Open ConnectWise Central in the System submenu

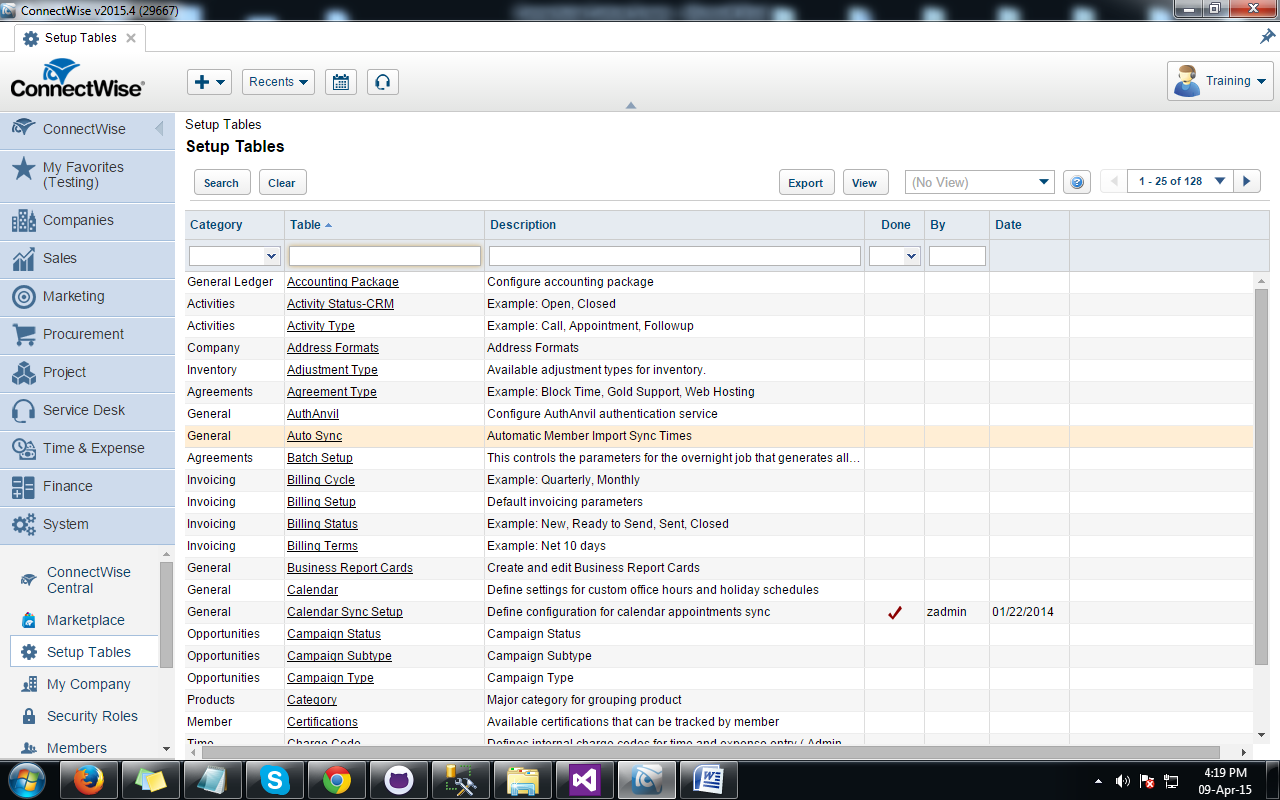(88, 580)
